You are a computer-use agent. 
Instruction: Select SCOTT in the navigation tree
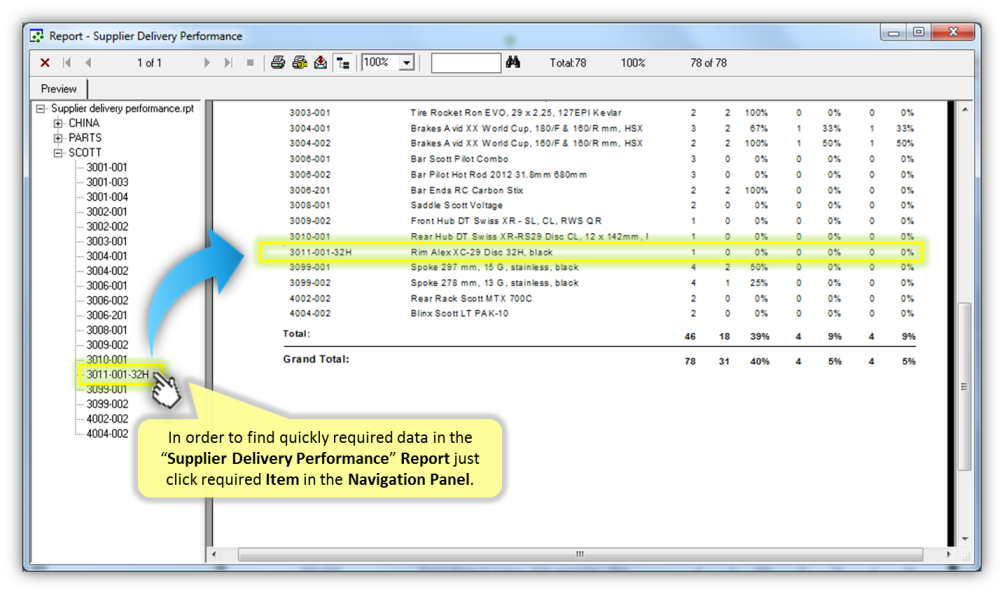[x=85, y=153]
